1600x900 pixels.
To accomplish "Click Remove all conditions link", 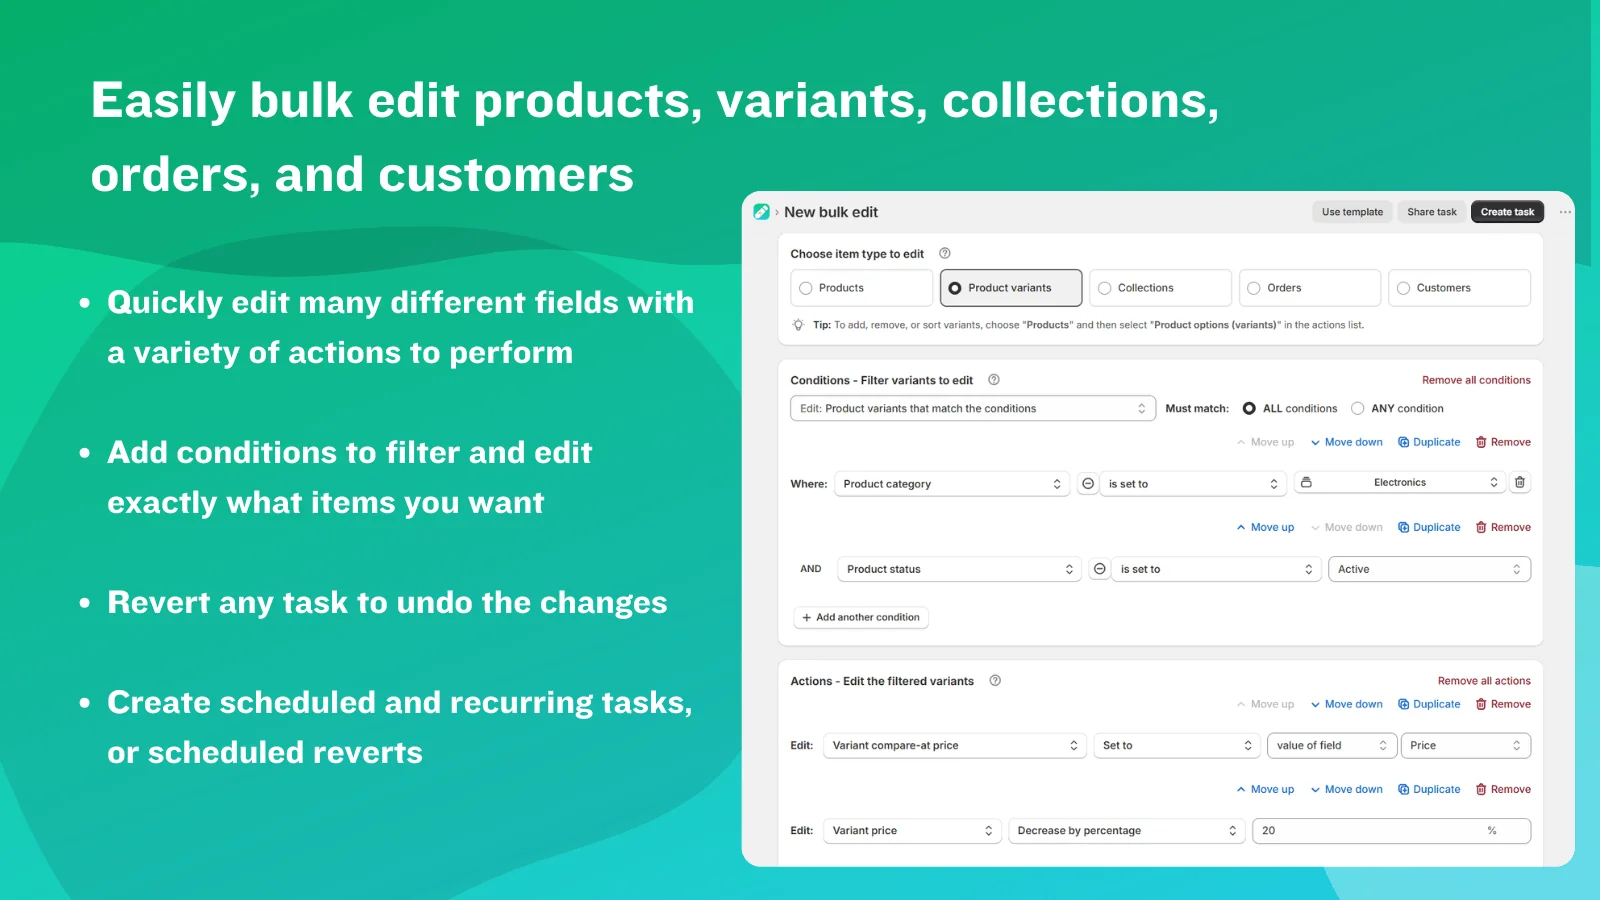I will pos(1476,380).
